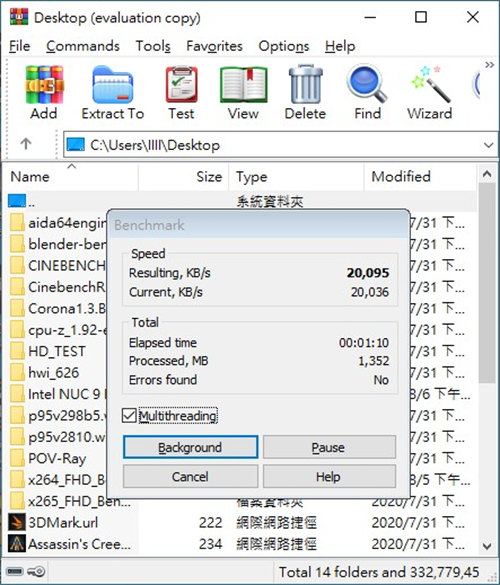The image size is (500, 585).
Task: Select the 3DMark.url shortcut icon
Action: 17,522
